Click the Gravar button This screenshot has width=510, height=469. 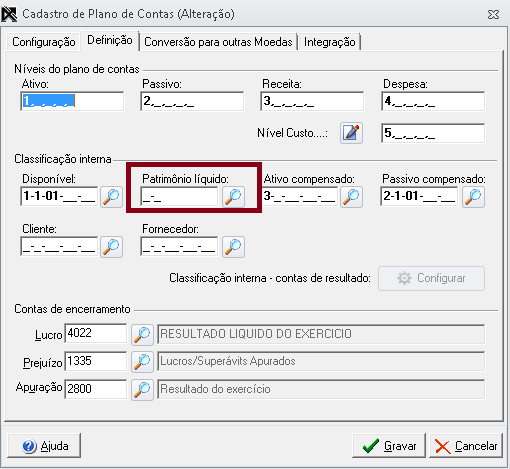[x=389, y=446]
